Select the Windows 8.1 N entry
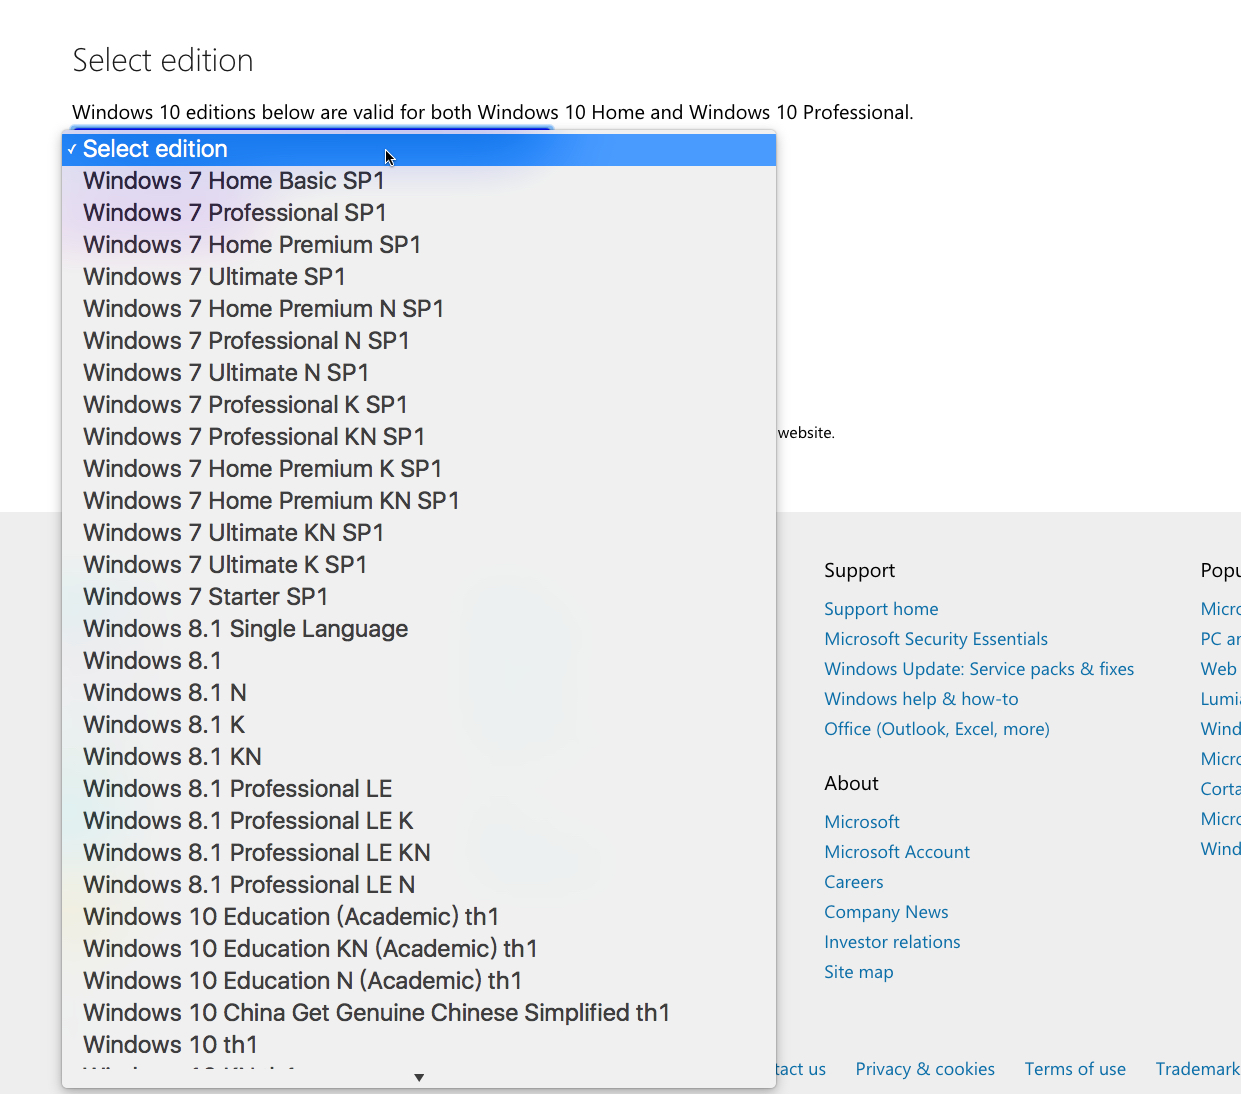The height and width of the screenshot is (1094, 1241). [x=419, y=693]
